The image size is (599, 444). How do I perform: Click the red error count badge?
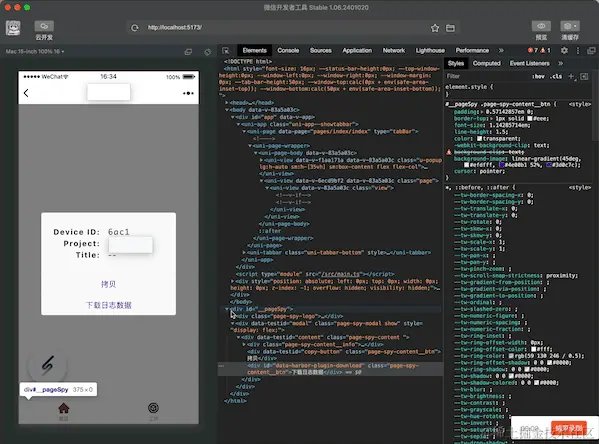tap(533, 50)
